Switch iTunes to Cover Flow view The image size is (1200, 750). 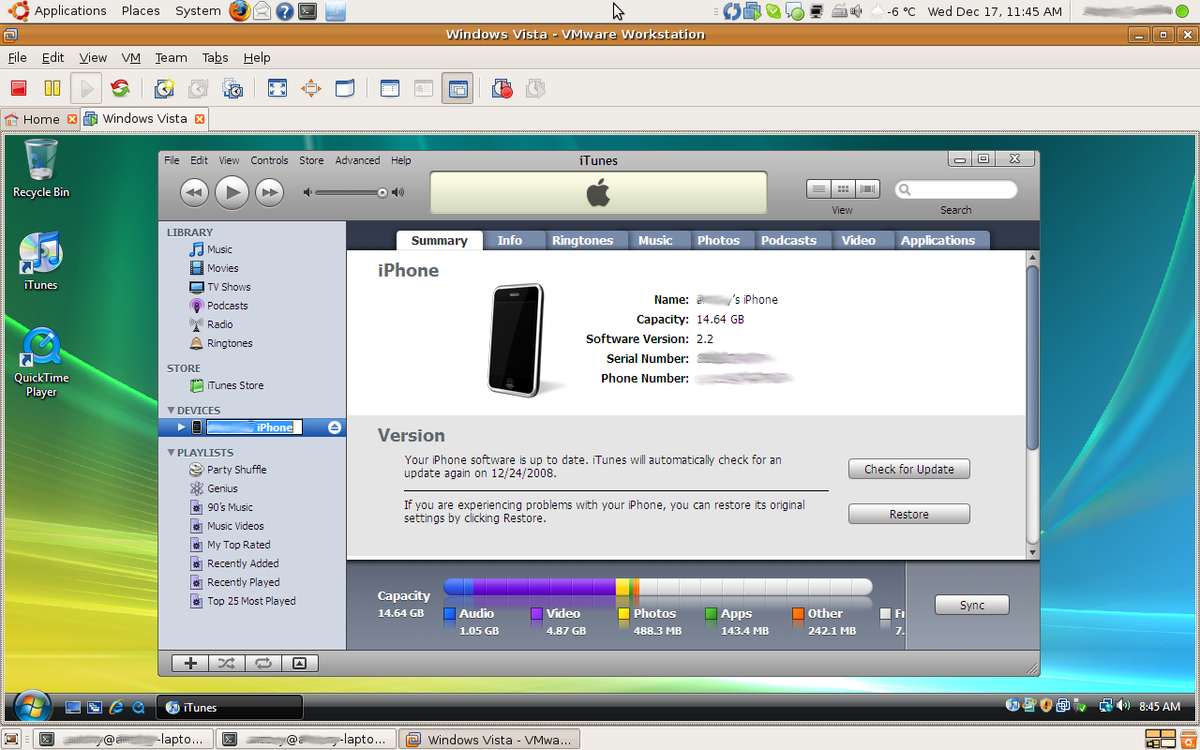point(867,189)
